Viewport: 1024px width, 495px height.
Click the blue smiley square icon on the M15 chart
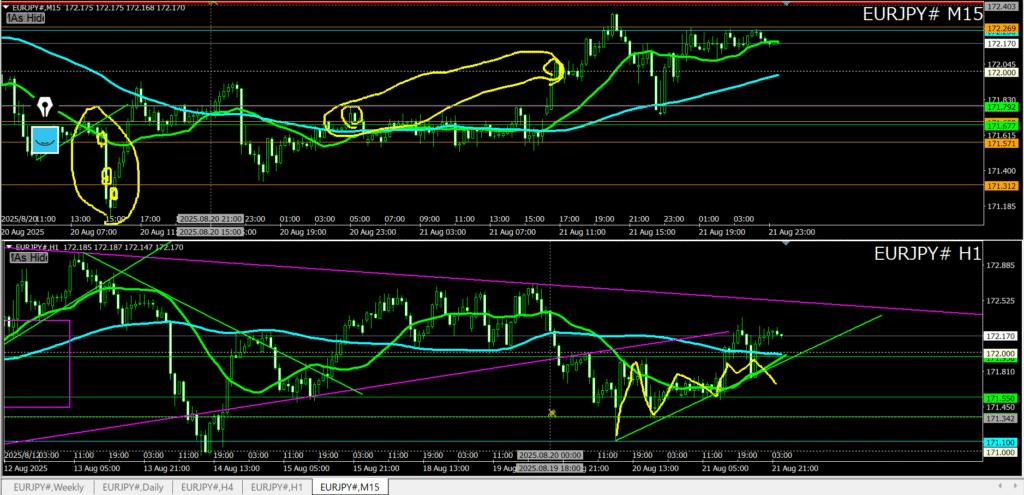pyautogui.click(x=44, y=140)
